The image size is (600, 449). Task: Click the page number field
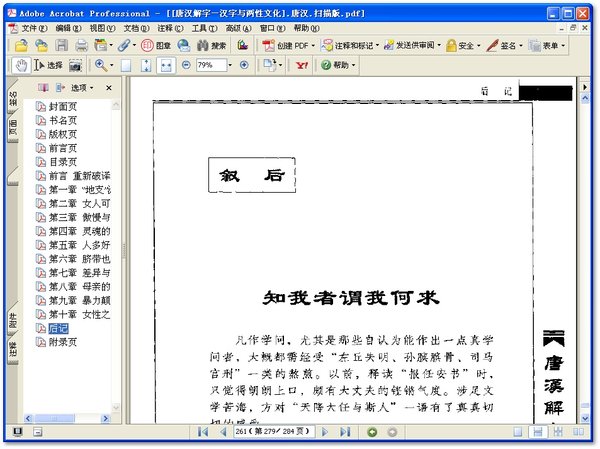[x=274, y=432]
